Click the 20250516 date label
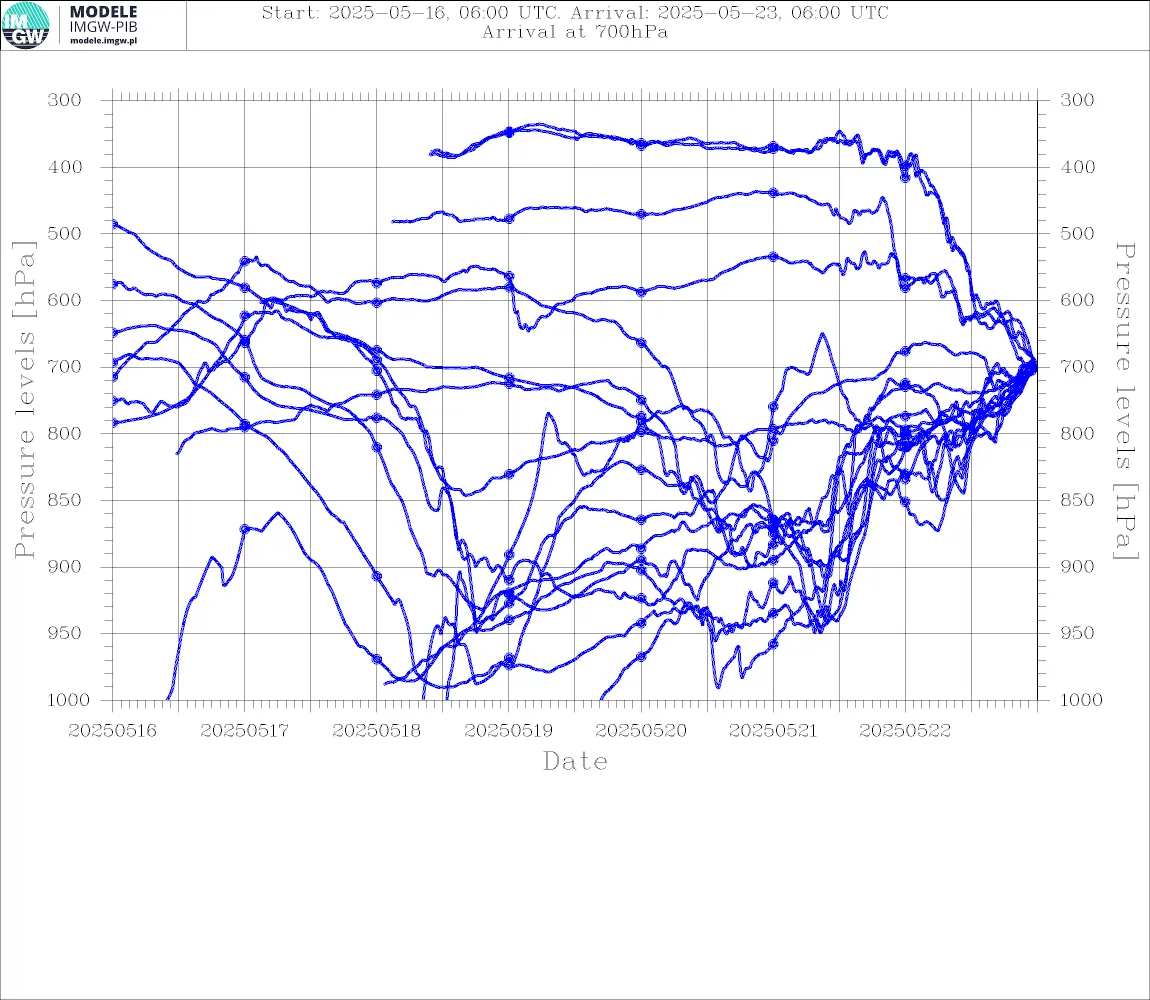This screenshot has height=1000, width=1150. coord(112,731)
